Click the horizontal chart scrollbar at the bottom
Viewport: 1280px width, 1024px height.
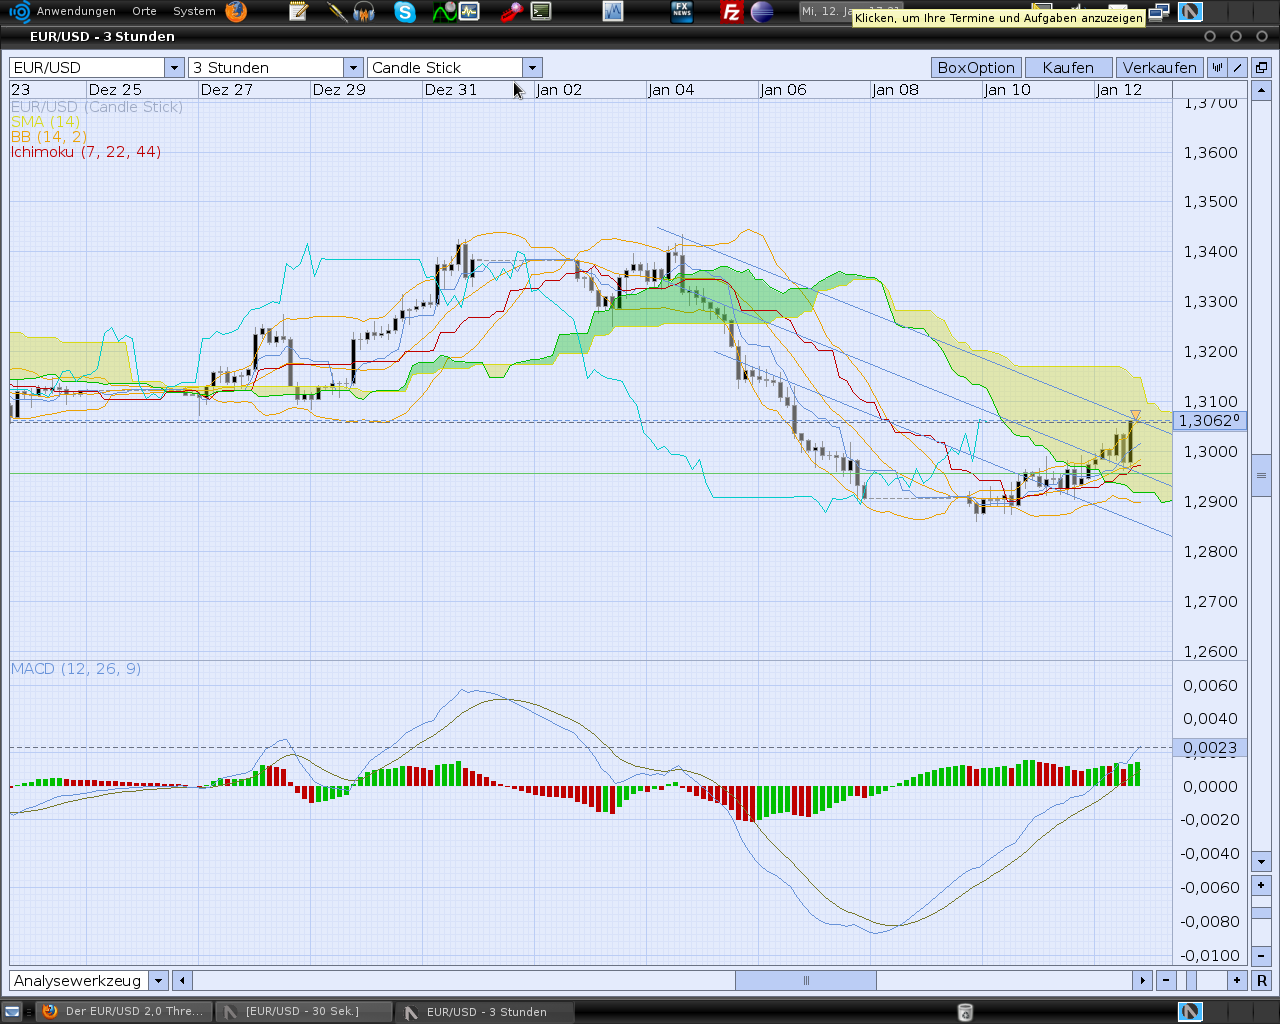pos(805,980)
